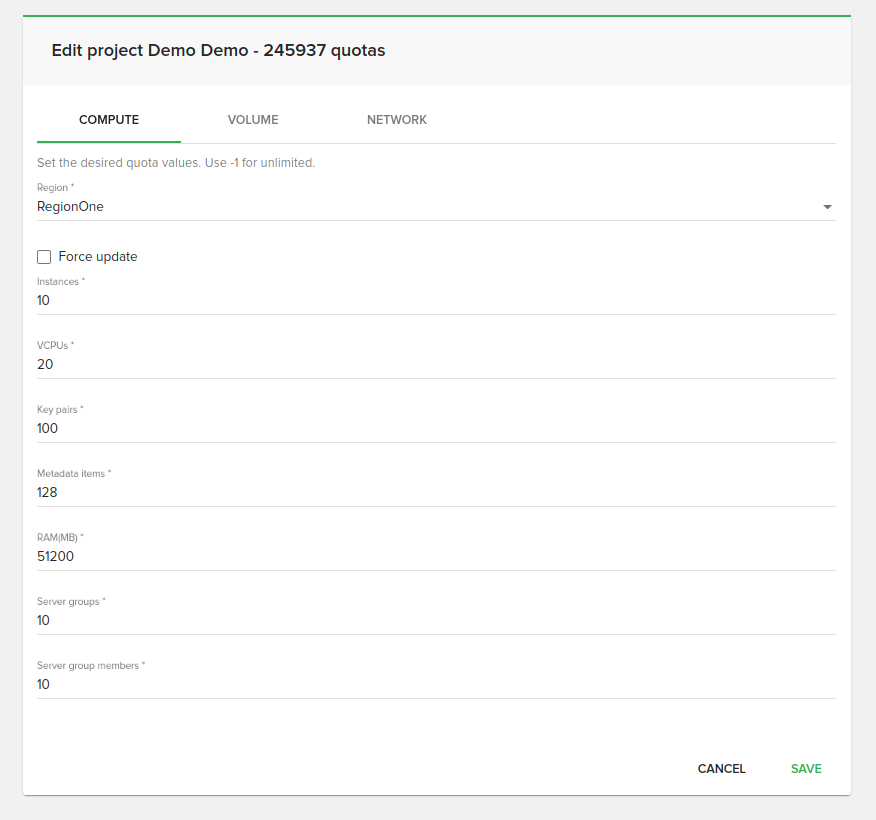The image size is (876, 820).
Task: Go to the Network tab
Action: 397,120
